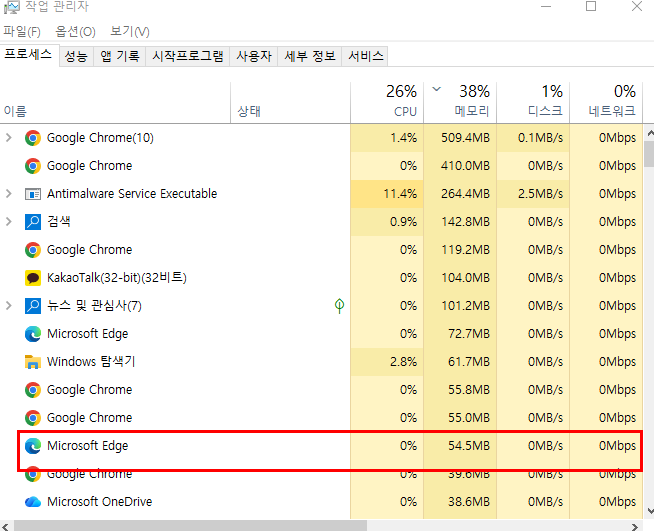The width and height of the screenshot is (654, 531).
Task: Click the 101.2MB memory cell
Action: click(460, 306)
